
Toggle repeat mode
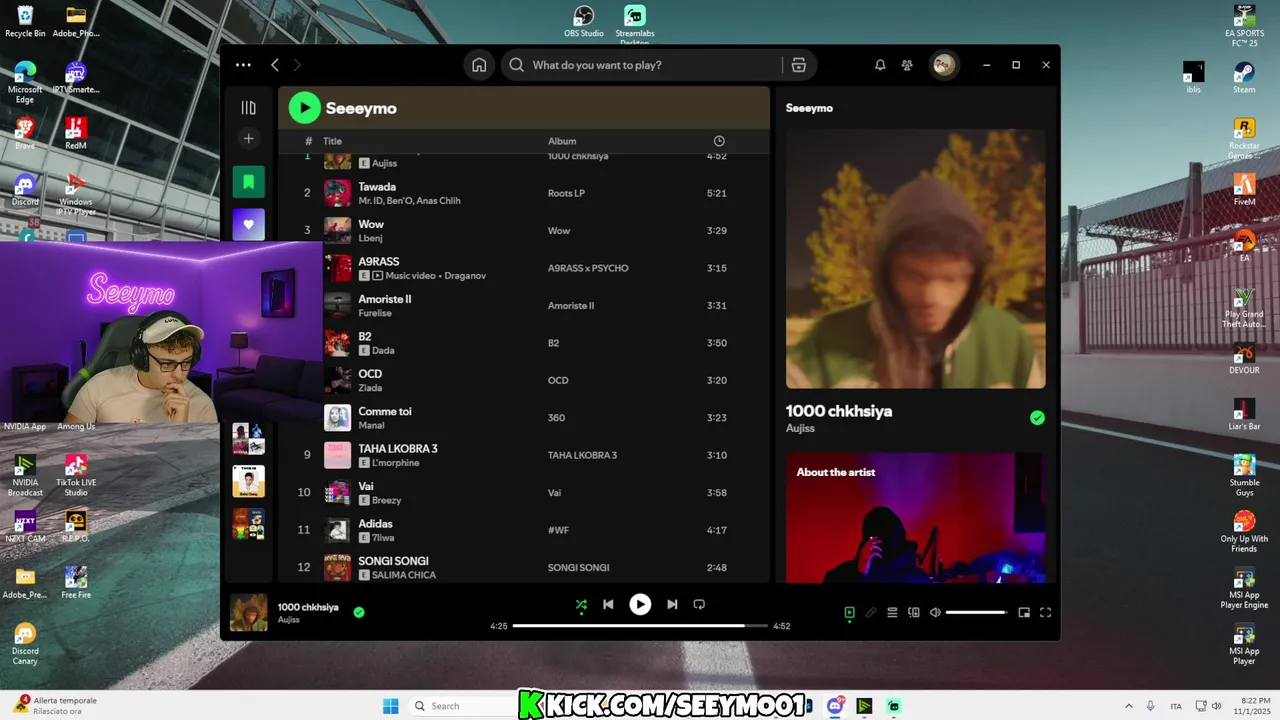tap(699, 604)
